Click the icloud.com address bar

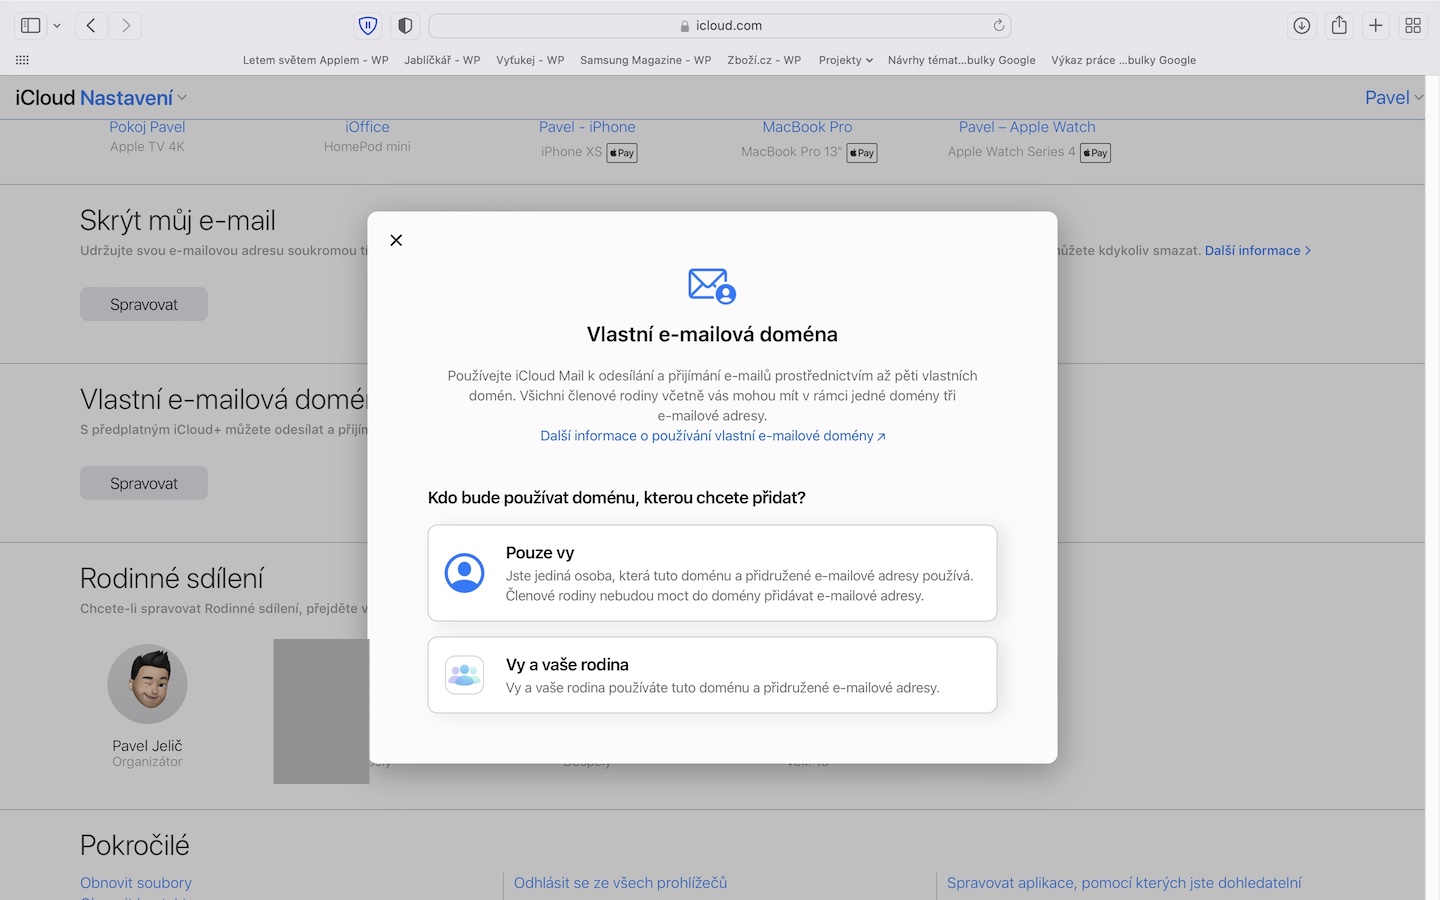pos(720,26)
